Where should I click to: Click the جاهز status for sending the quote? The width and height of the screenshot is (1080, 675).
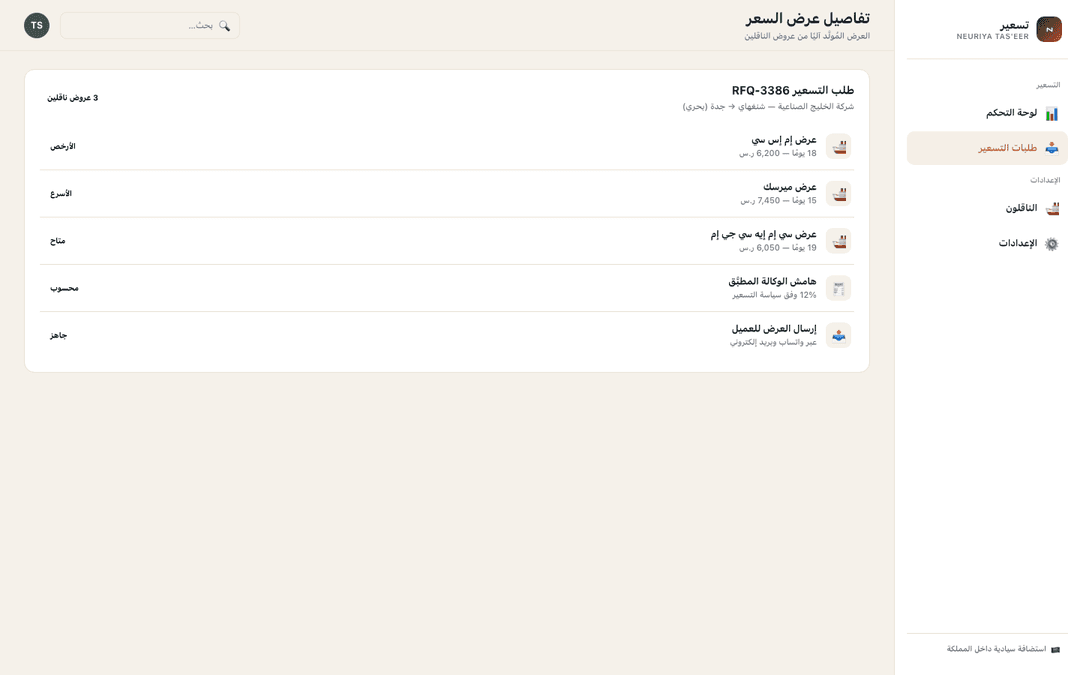pyautogui.click(x=59, y=335)
